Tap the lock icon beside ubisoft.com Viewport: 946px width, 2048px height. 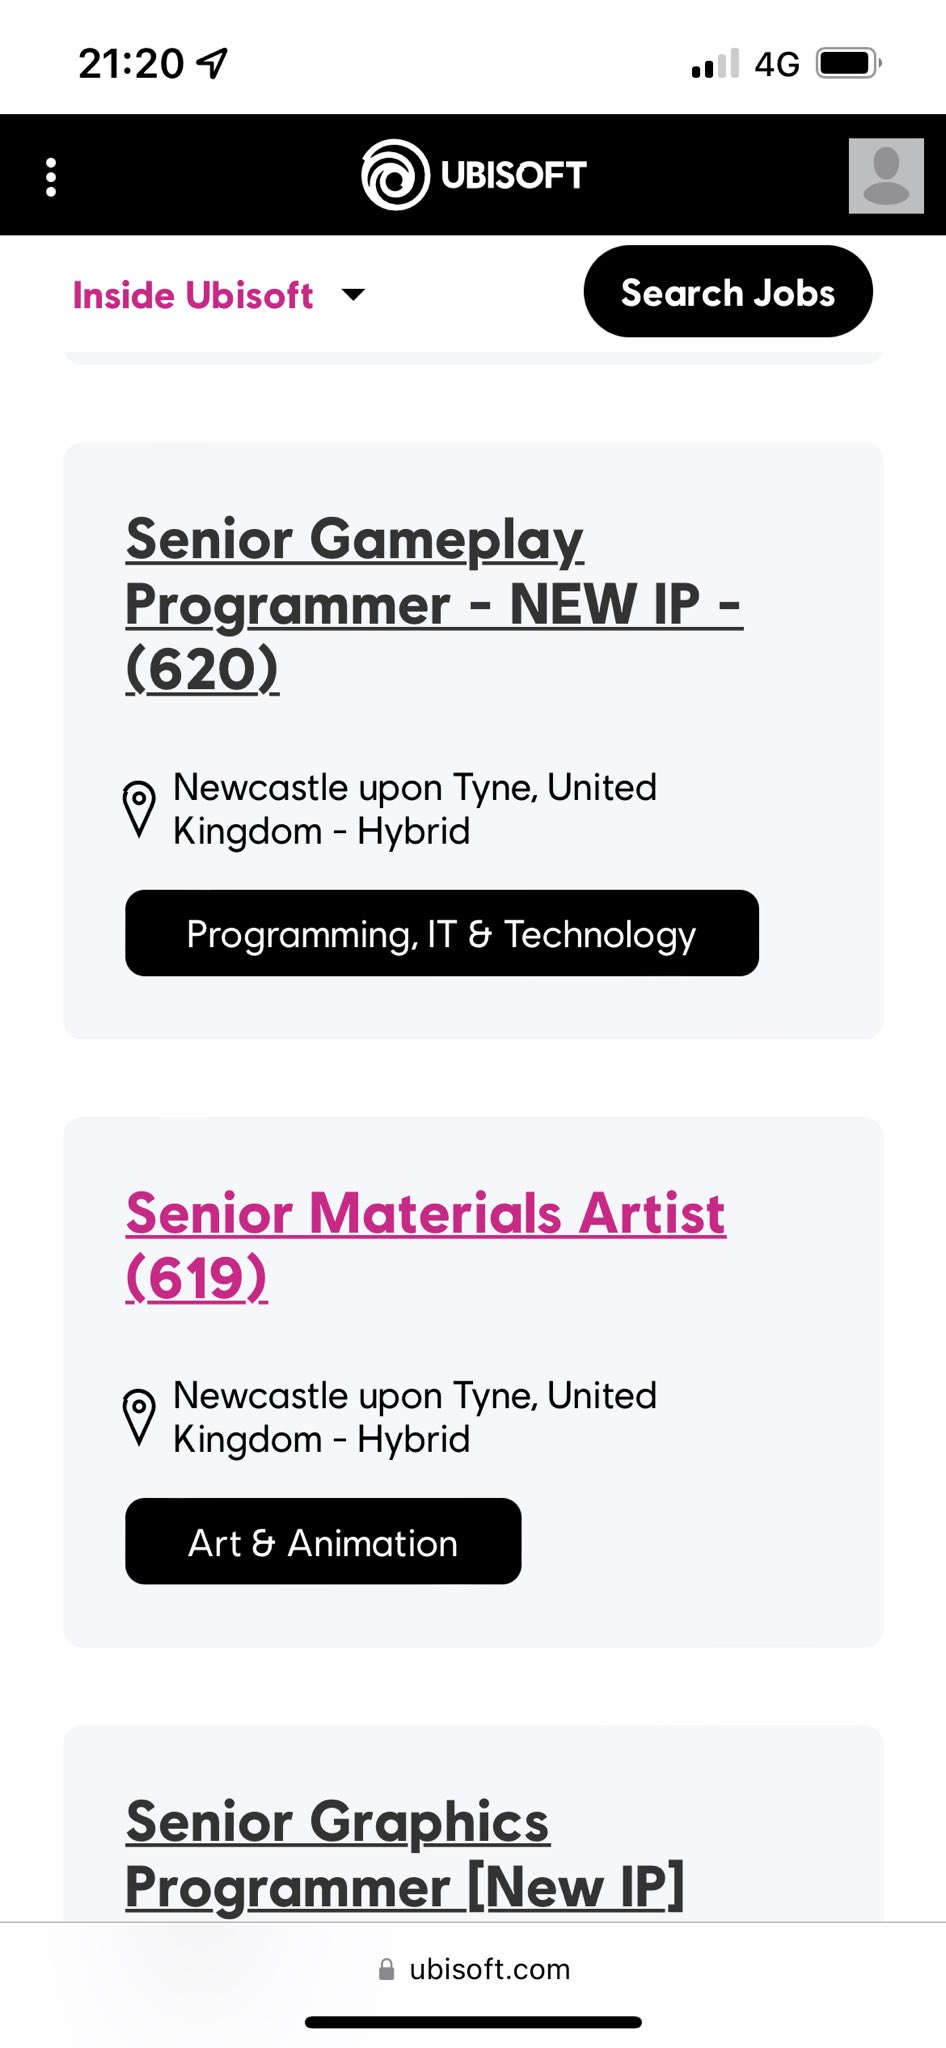coord(386,1969)
